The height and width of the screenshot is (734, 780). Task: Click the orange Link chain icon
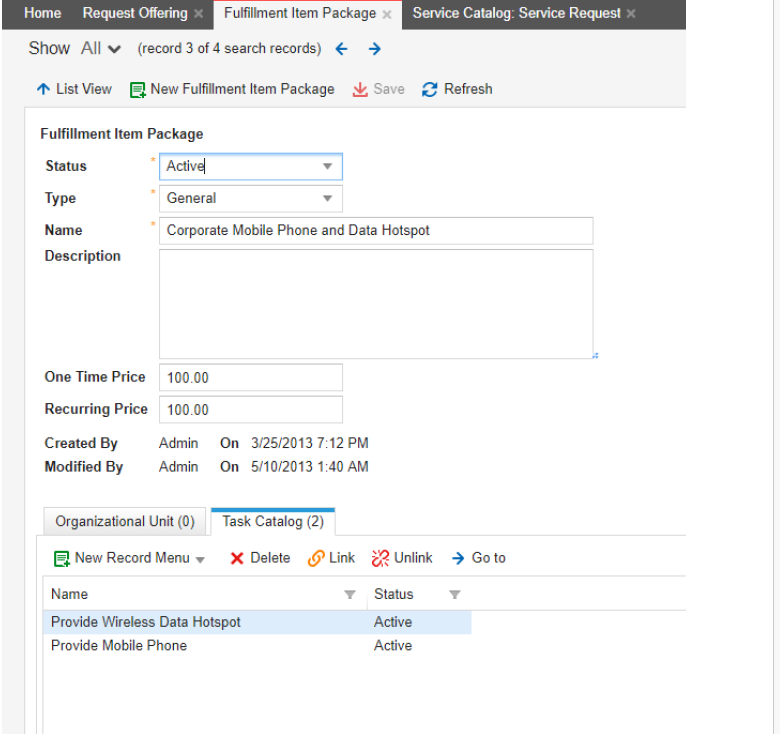[316, 558]
